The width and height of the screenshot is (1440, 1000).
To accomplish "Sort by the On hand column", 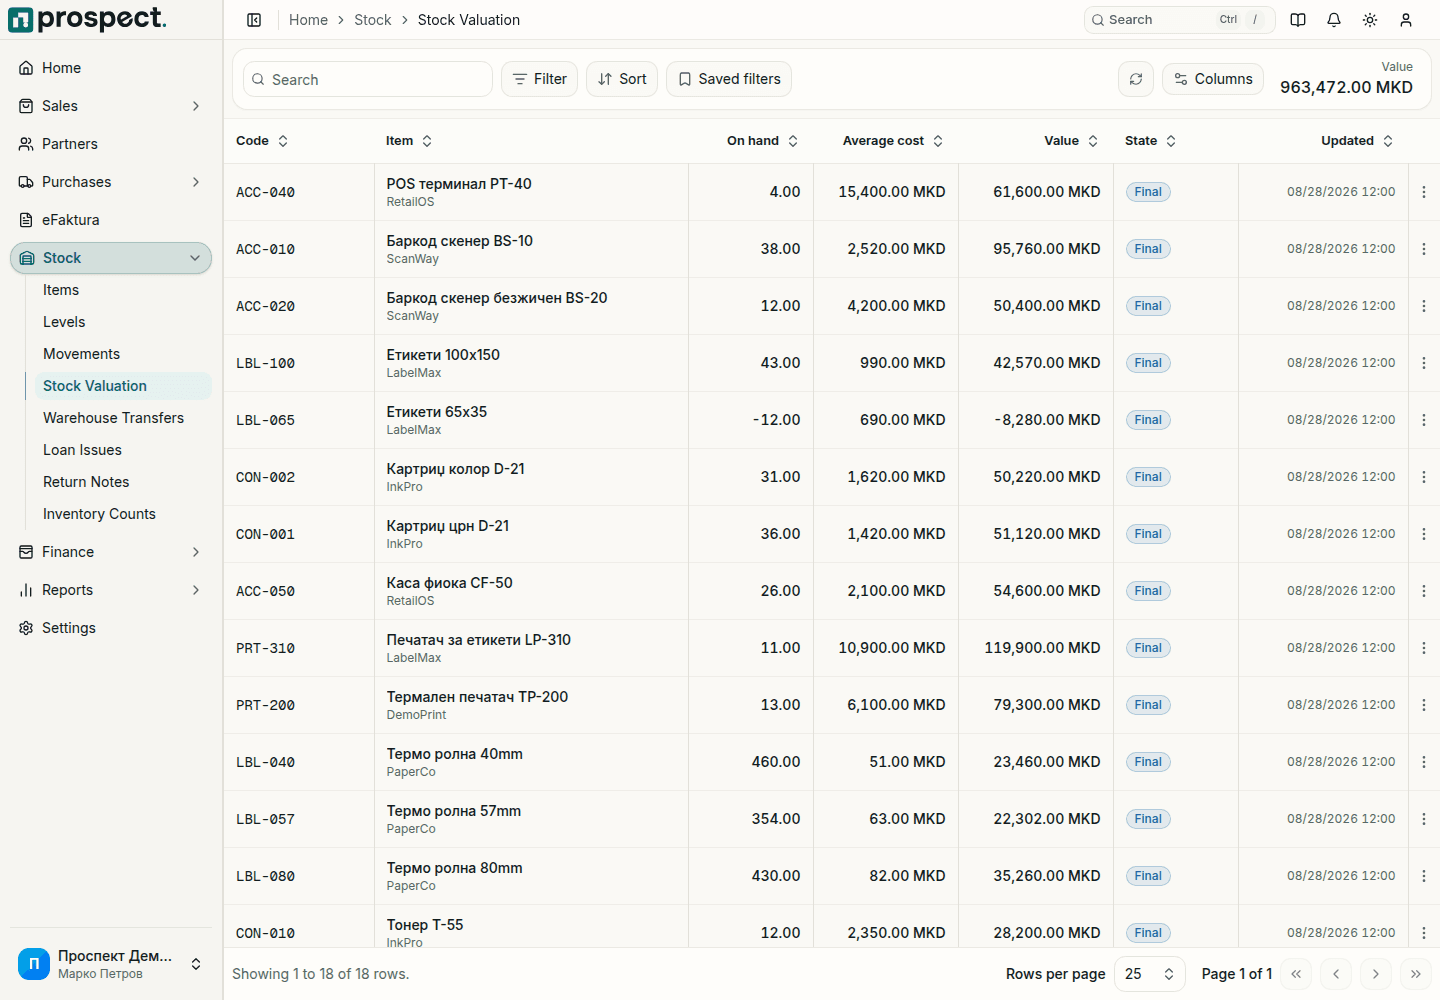I will (x=763, y=141).
